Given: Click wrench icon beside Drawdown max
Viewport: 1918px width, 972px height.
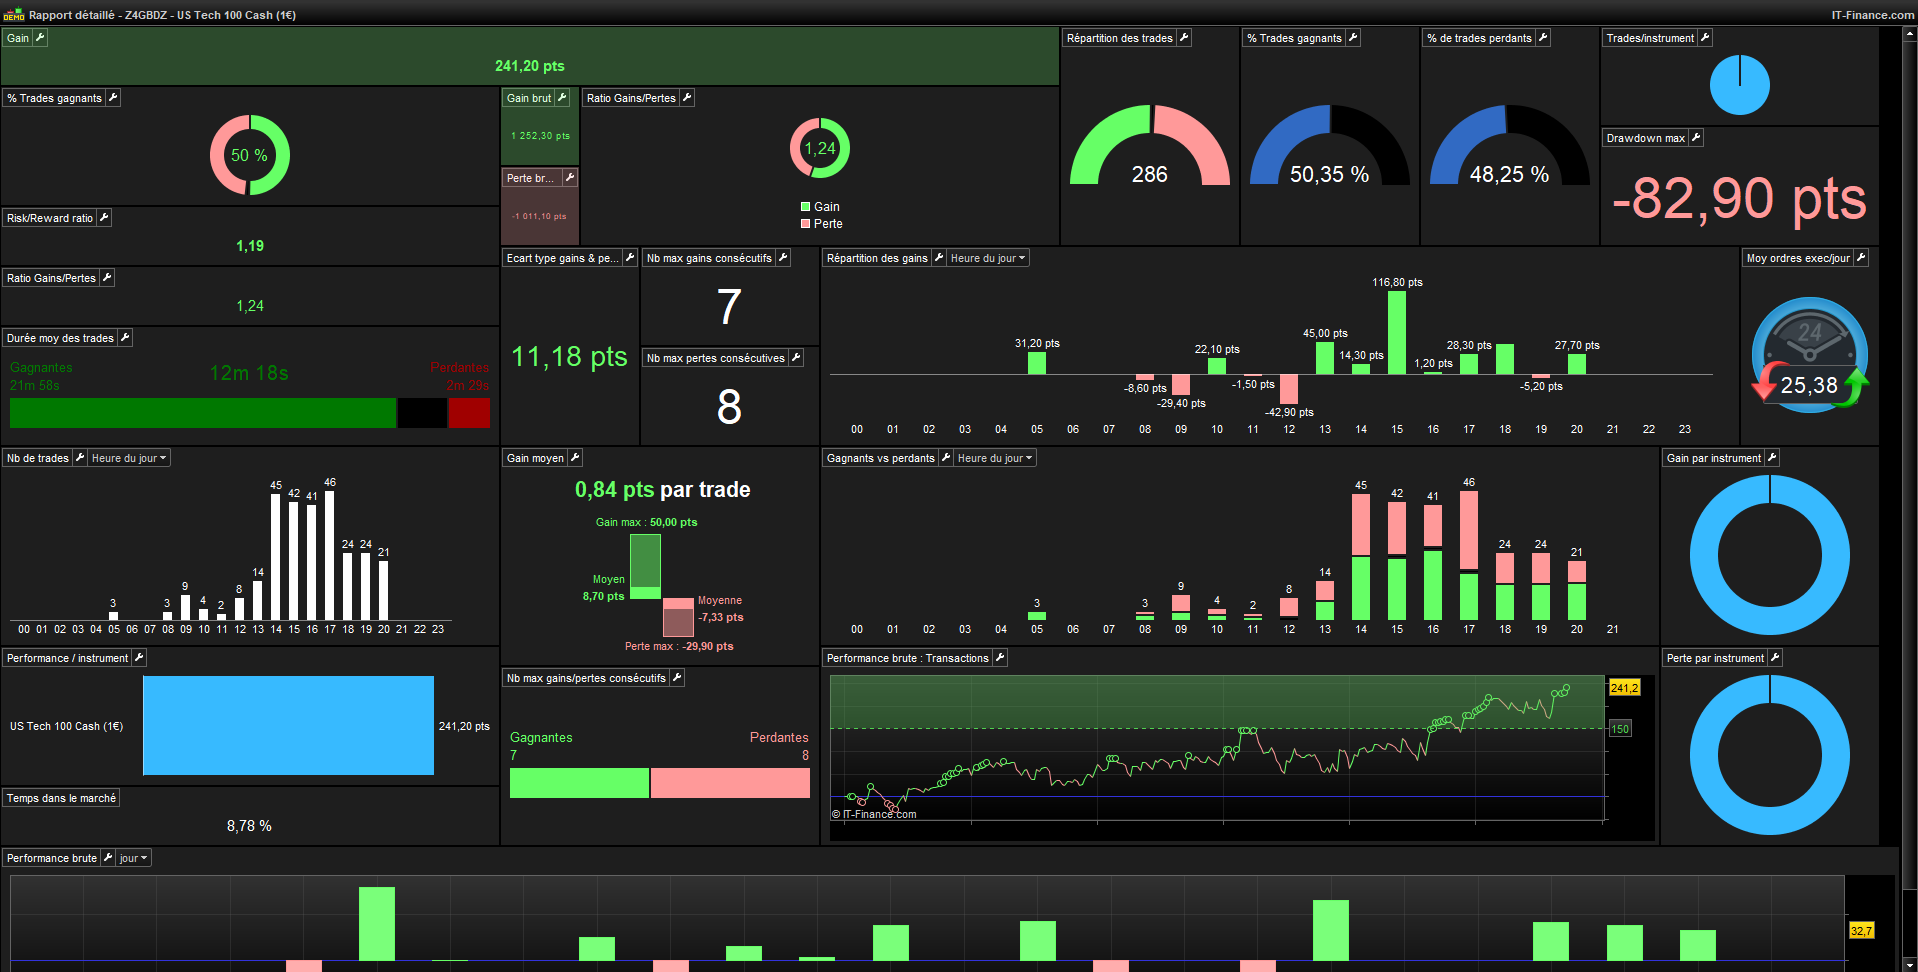Looking at the screenshot, I should click(x=1696, y=138).
